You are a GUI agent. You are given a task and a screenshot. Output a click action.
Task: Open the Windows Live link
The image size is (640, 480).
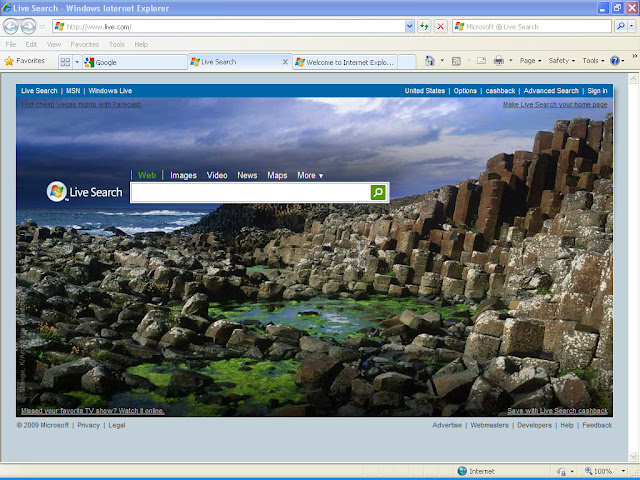[x=110, y=91]
